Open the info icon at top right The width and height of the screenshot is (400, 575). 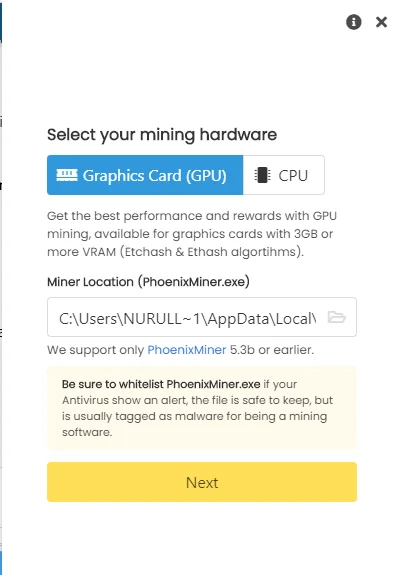[x=353, y=22]
